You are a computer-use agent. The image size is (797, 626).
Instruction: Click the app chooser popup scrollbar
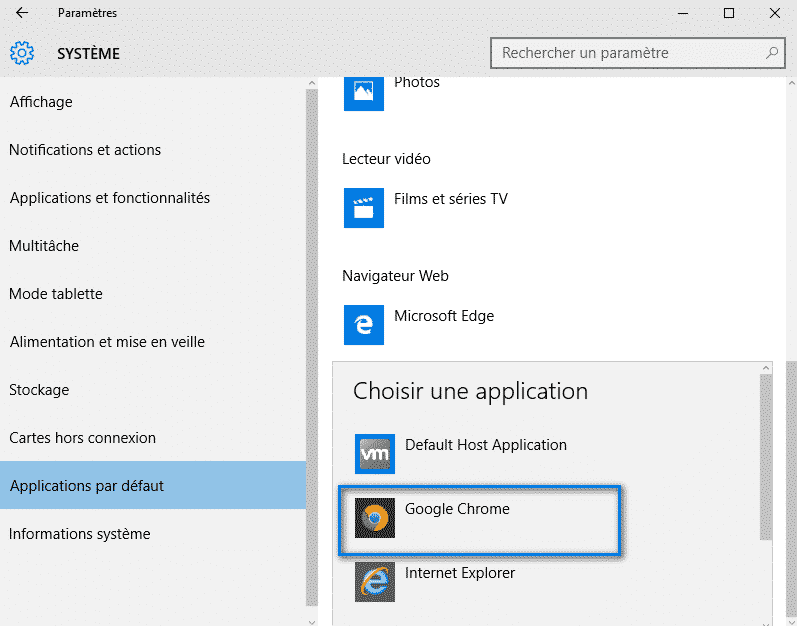point(766,460)
